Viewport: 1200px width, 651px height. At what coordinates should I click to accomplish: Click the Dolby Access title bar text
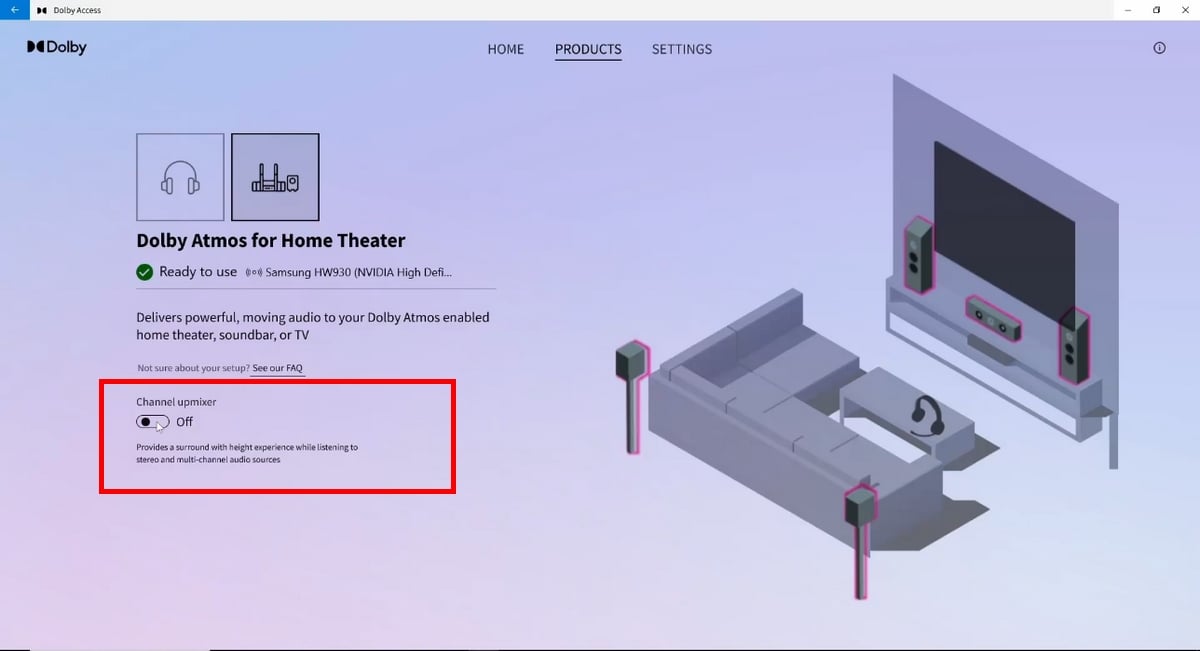[x=77, y=10]
